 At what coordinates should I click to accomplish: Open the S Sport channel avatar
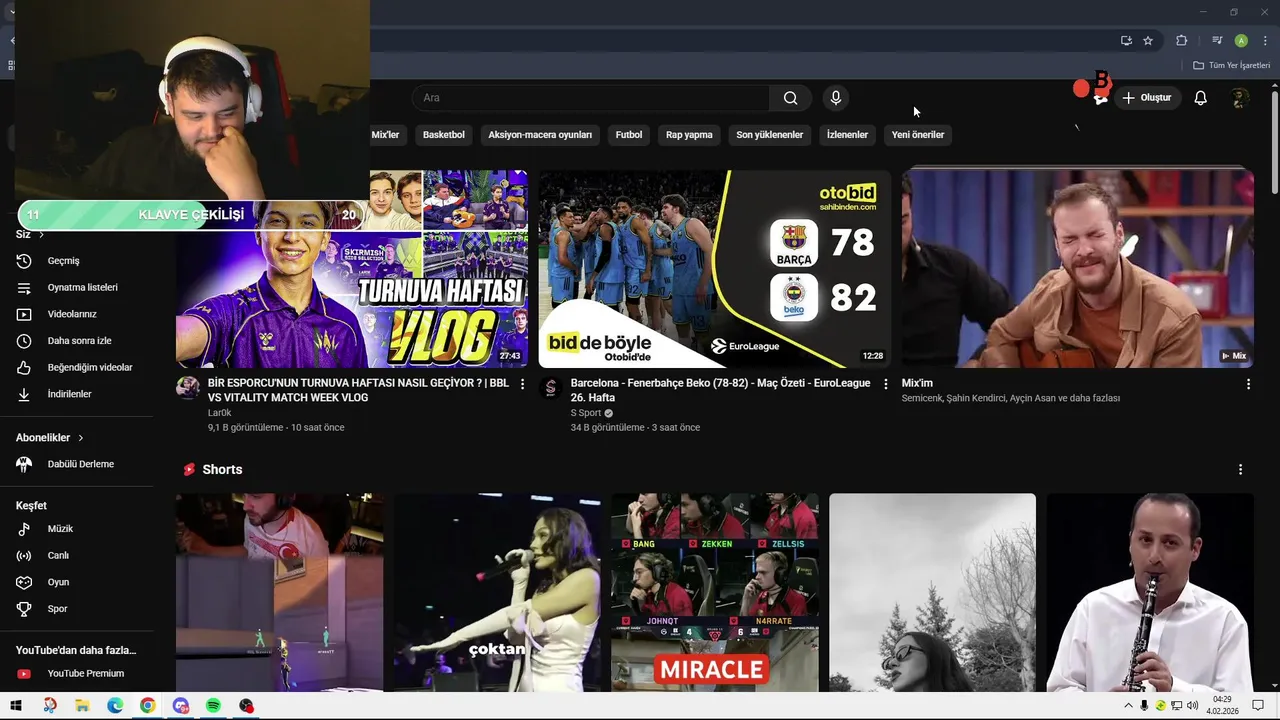point(550,388)
